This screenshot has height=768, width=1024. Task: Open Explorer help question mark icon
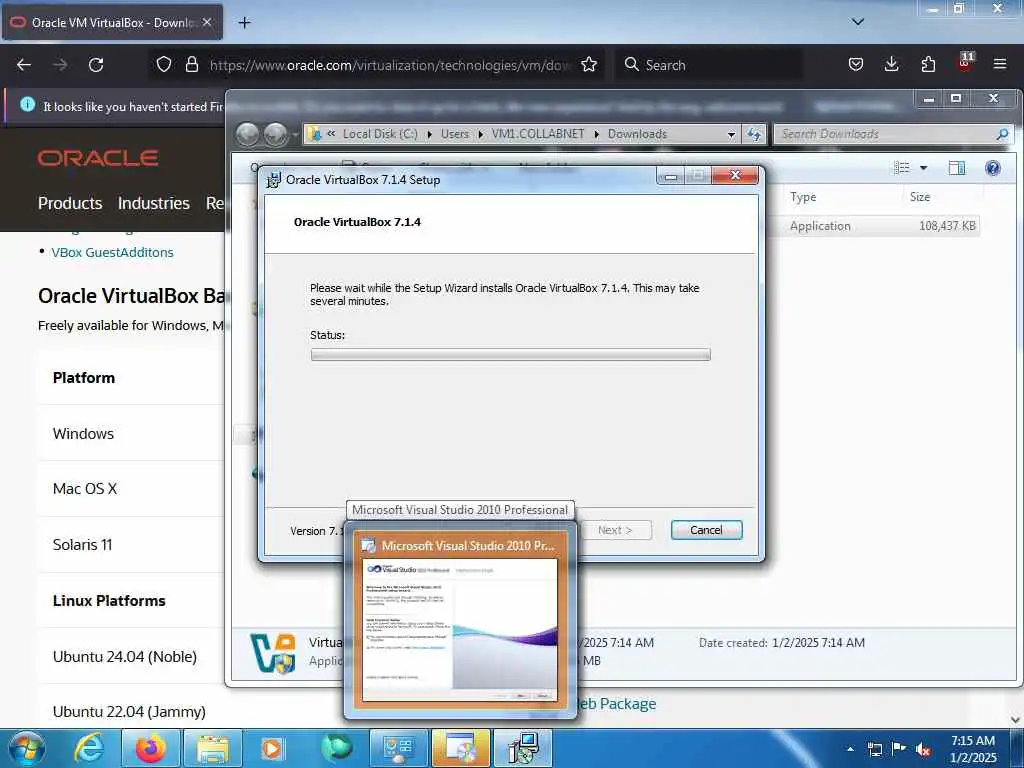point(993,168)
